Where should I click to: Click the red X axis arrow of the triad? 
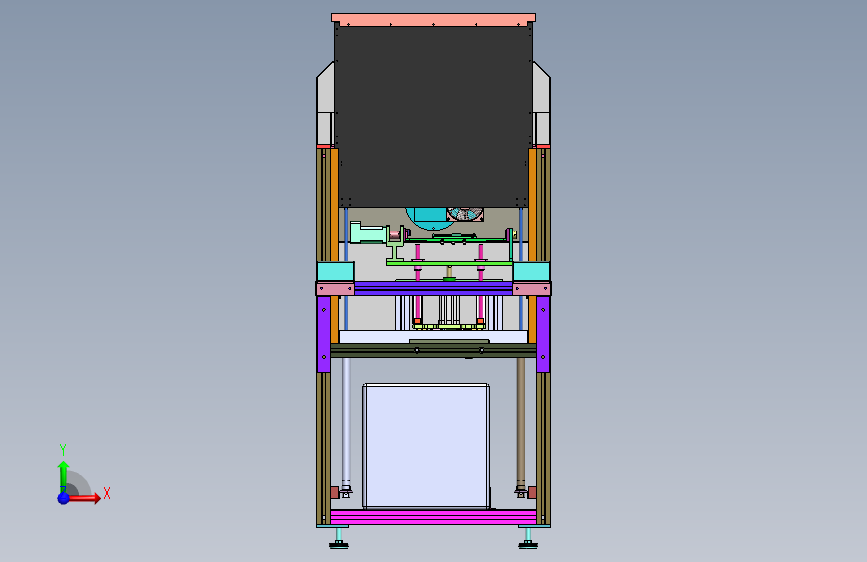(85, 498)
